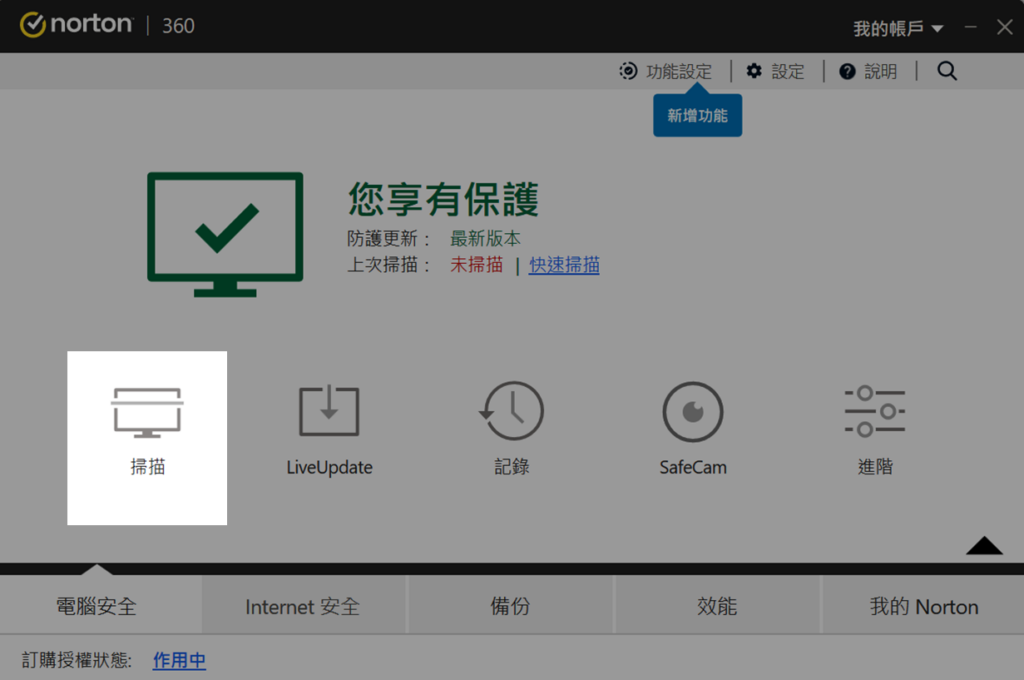1024x680 pixels.
Task: Select the 電腦安全 tab
Action: (x=101, y=606)
